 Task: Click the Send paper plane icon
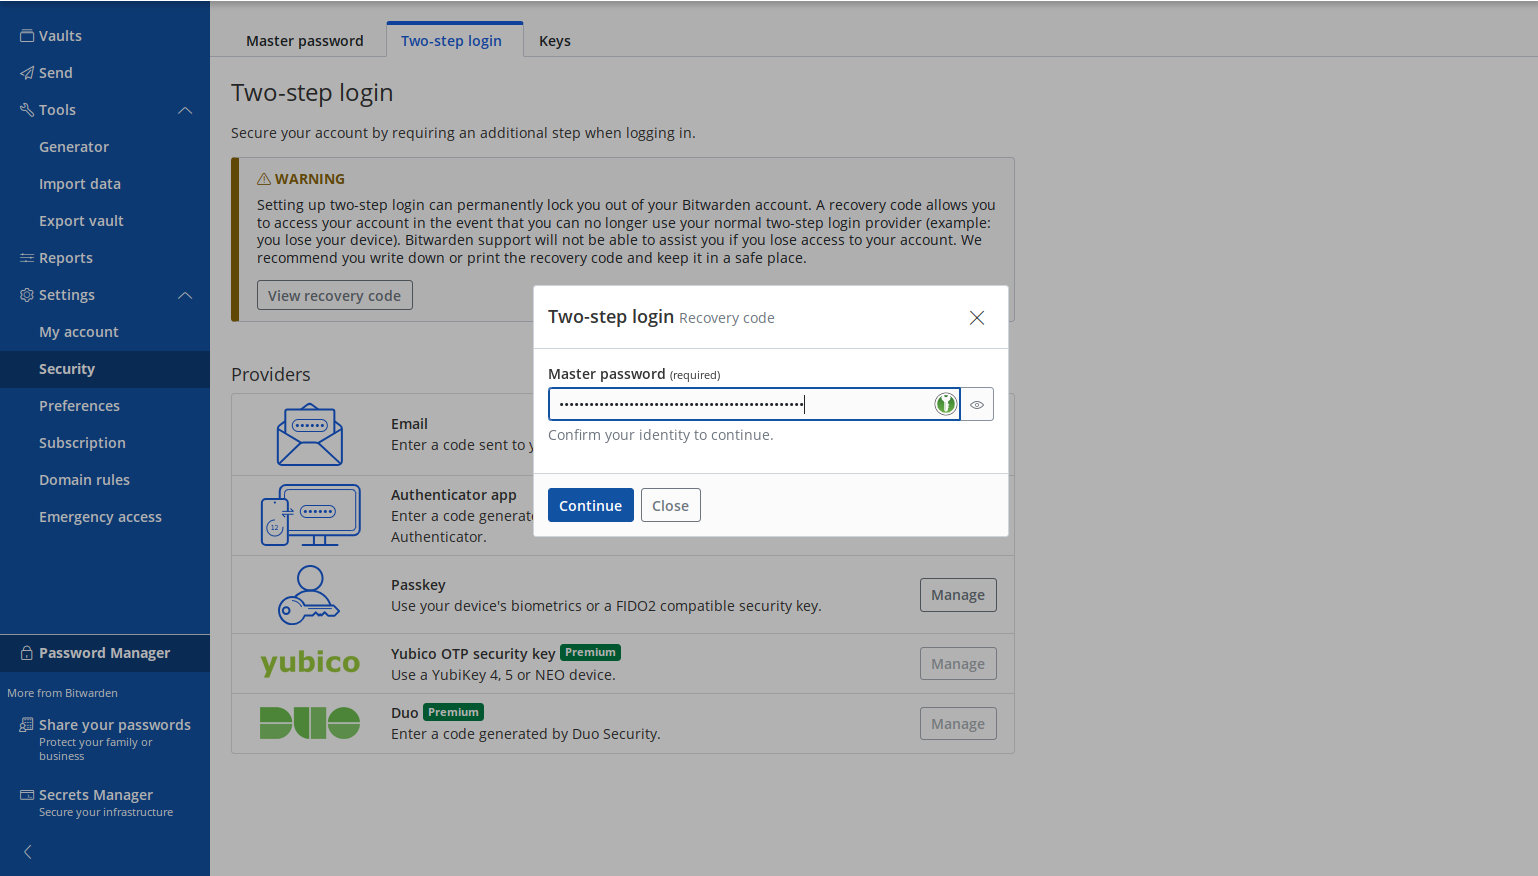point(27,73)
